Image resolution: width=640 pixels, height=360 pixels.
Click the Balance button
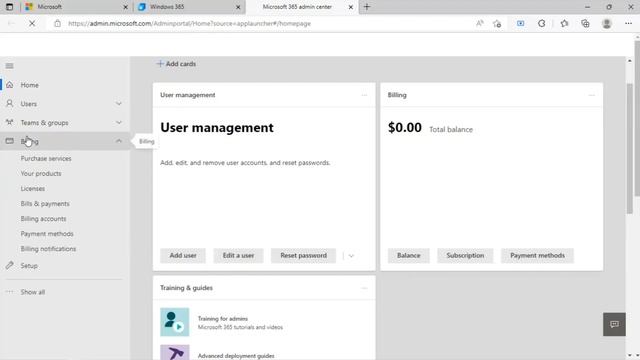[x=409, y=256]
